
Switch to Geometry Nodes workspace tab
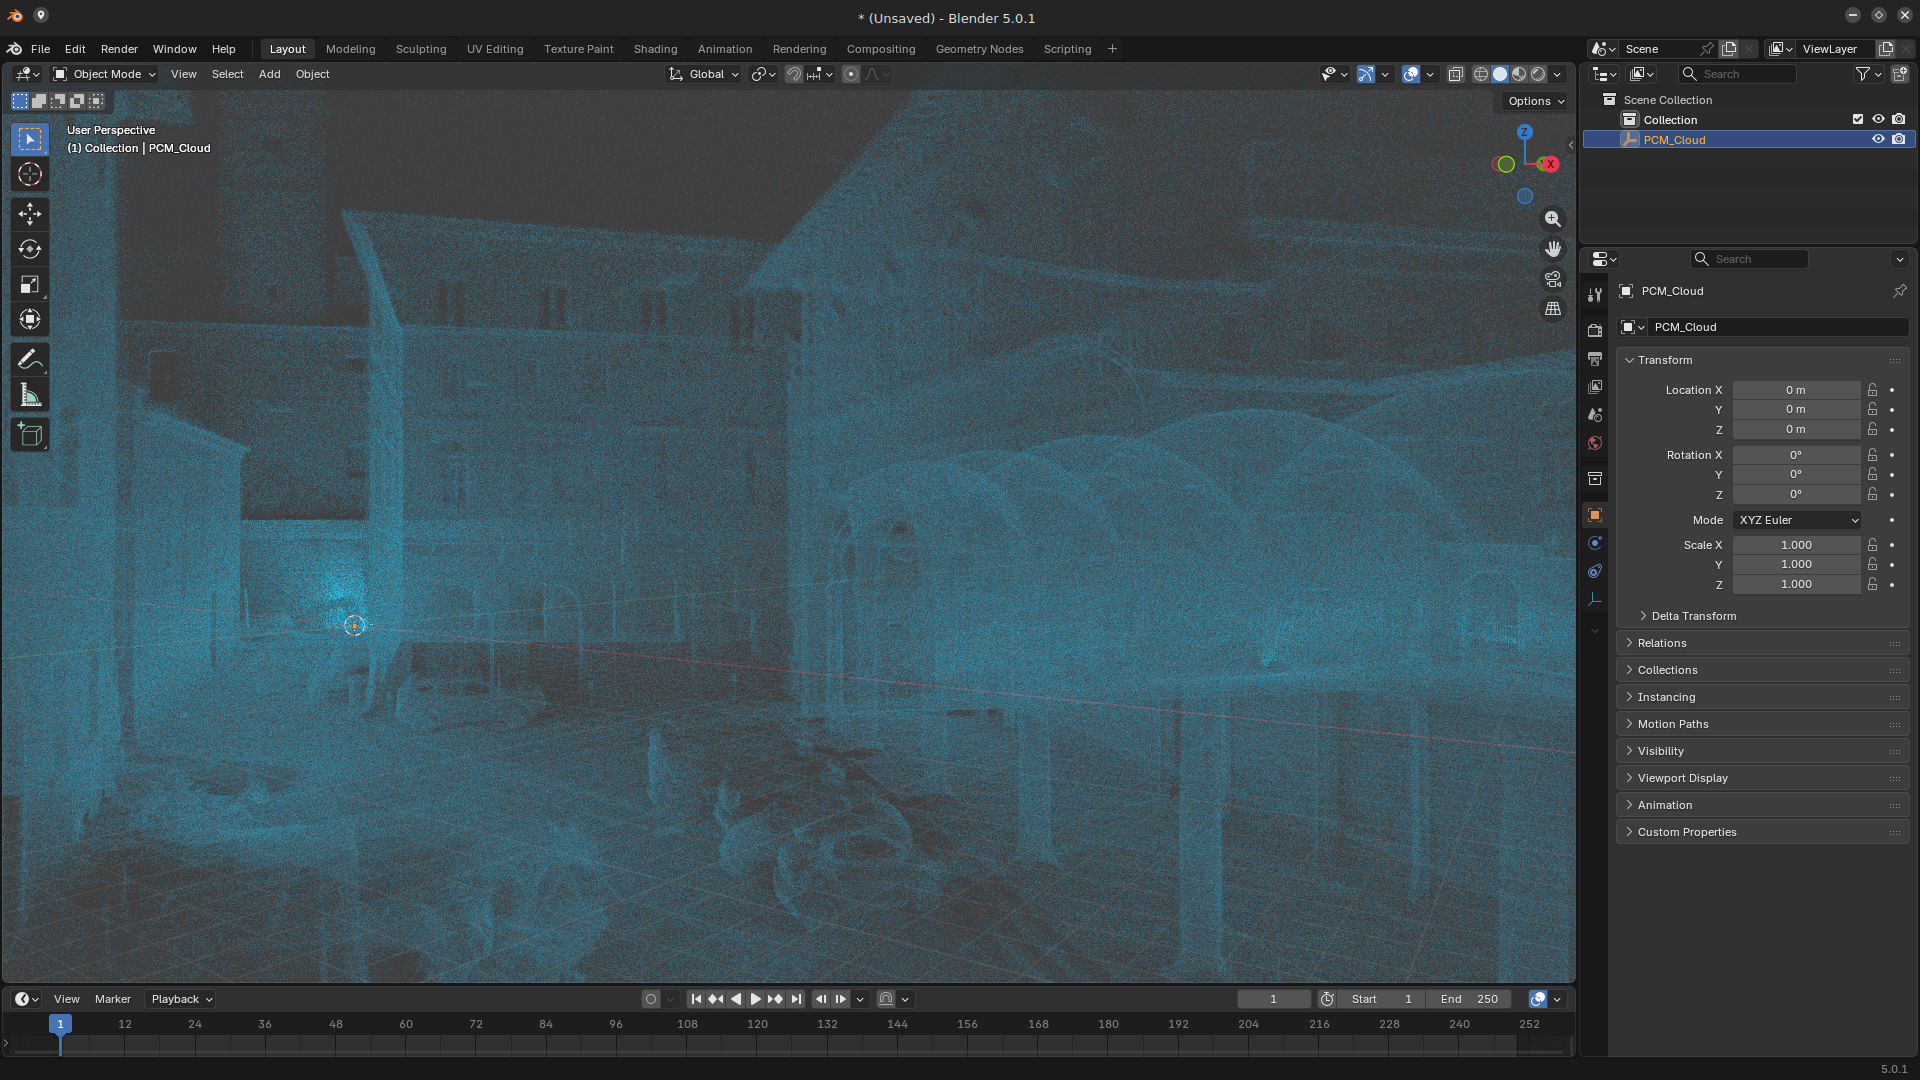[x=979, y=49]
